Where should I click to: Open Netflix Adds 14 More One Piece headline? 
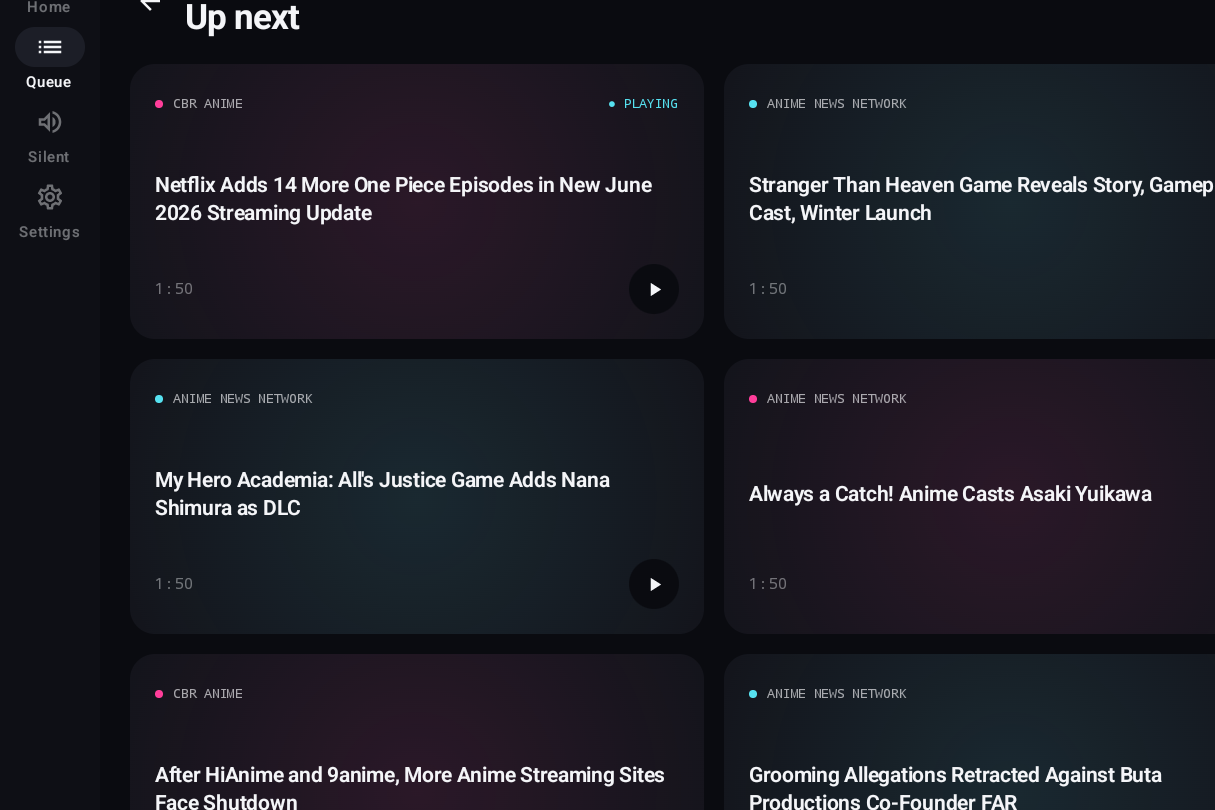point(403,199)
